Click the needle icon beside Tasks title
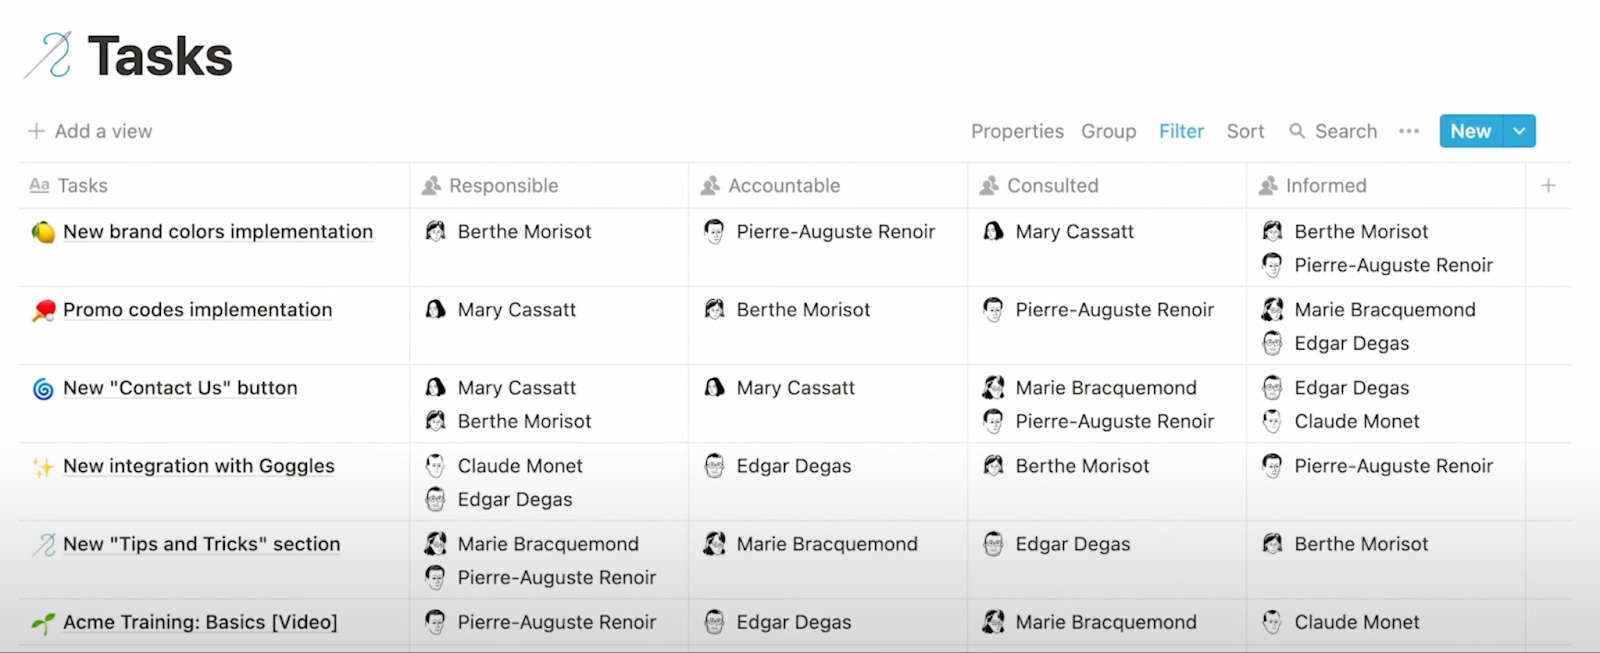1600x653 pixels. click(48, 55)
